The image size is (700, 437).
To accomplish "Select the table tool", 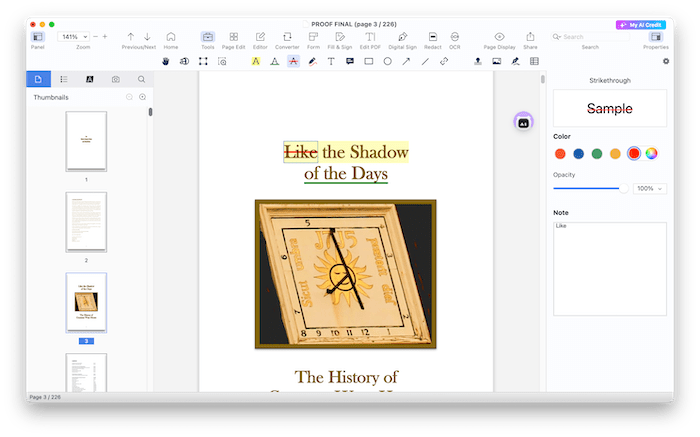I will (534, 62).
